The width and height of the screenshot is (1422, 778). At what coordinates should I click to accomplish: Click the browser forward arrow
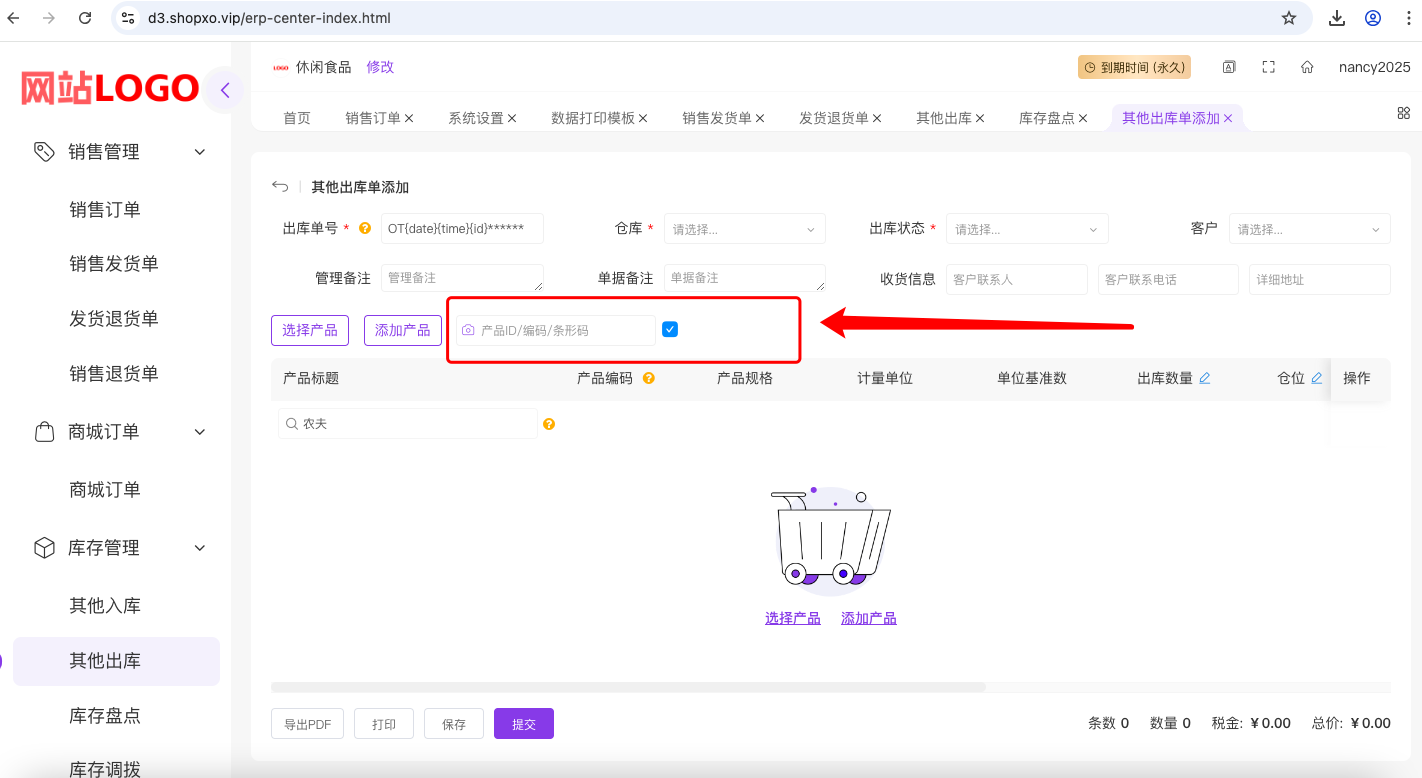(49, 18)
